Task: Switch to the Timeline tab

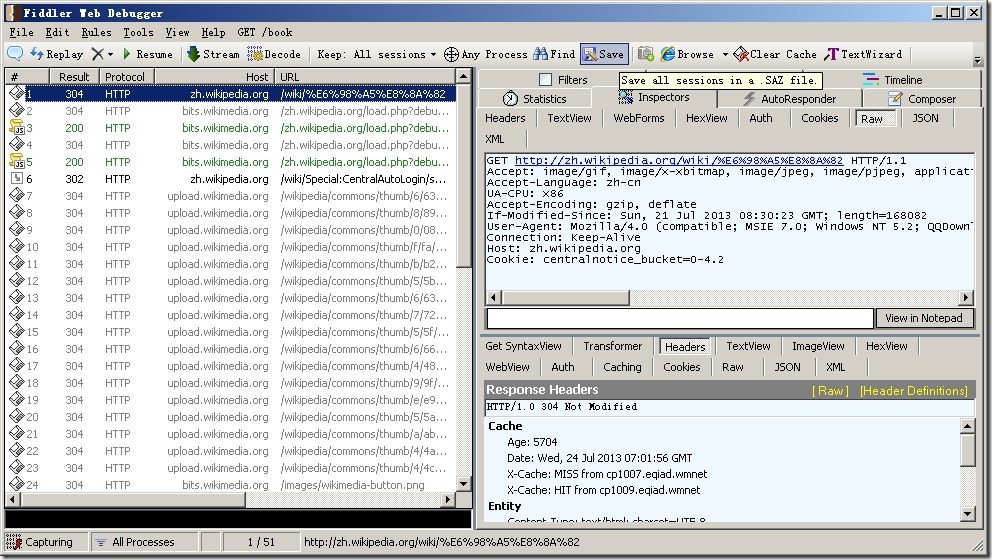Action: pyautogui.click(x=892, y=80)
